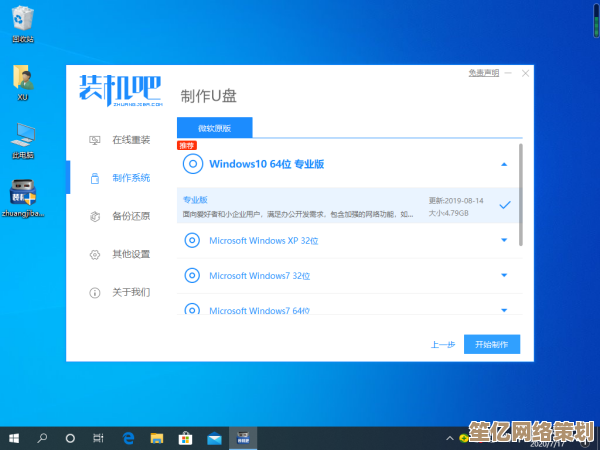Toggle the 专业版 edition checkmark
This screenshot has width=600, height=450.
pos(505,205)
